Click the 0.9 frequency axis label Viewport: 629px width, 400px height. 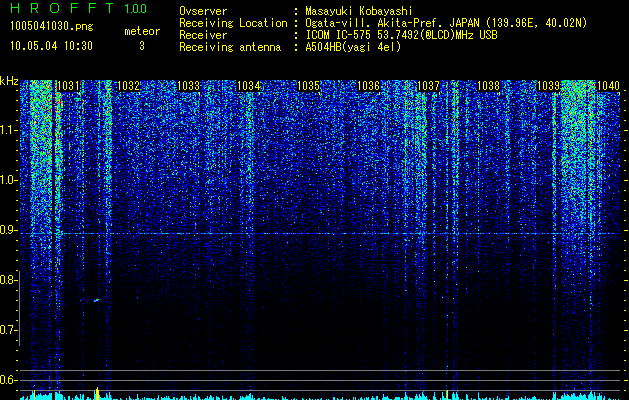coord(8,230)
